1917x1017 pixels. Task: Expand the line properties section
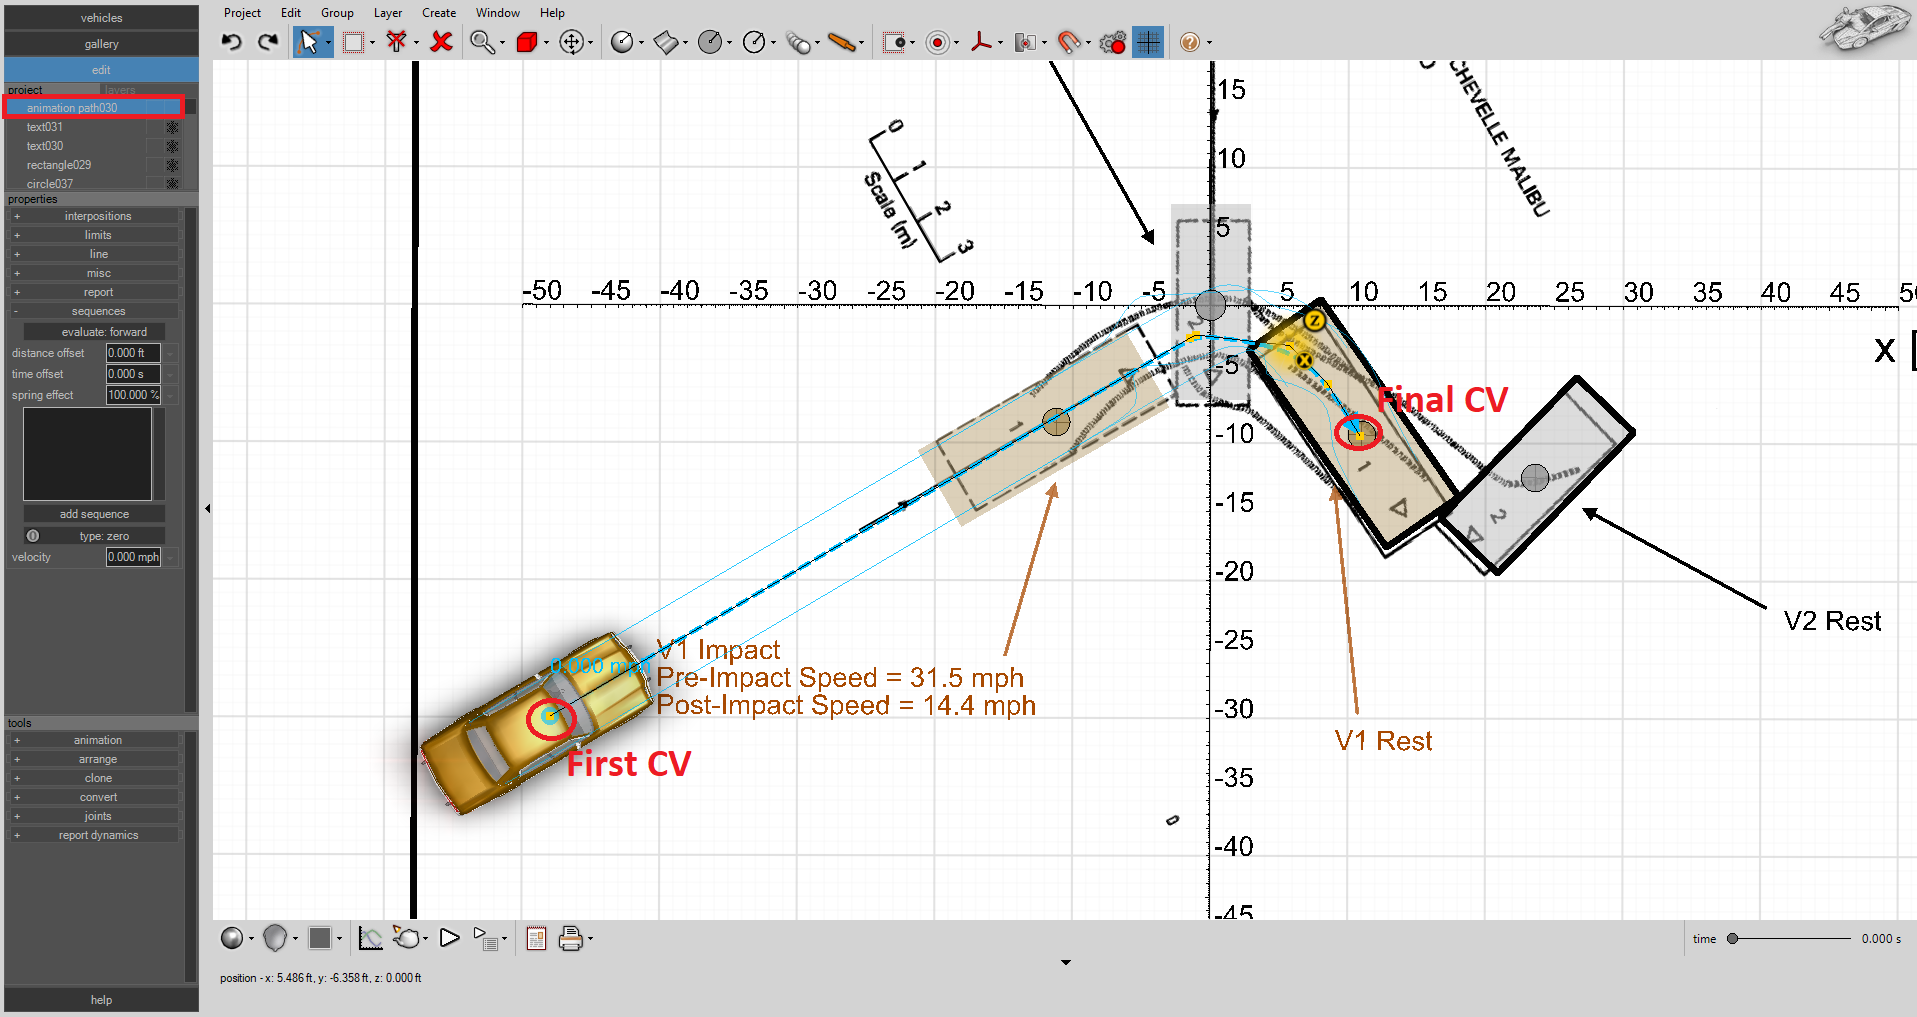96,254
